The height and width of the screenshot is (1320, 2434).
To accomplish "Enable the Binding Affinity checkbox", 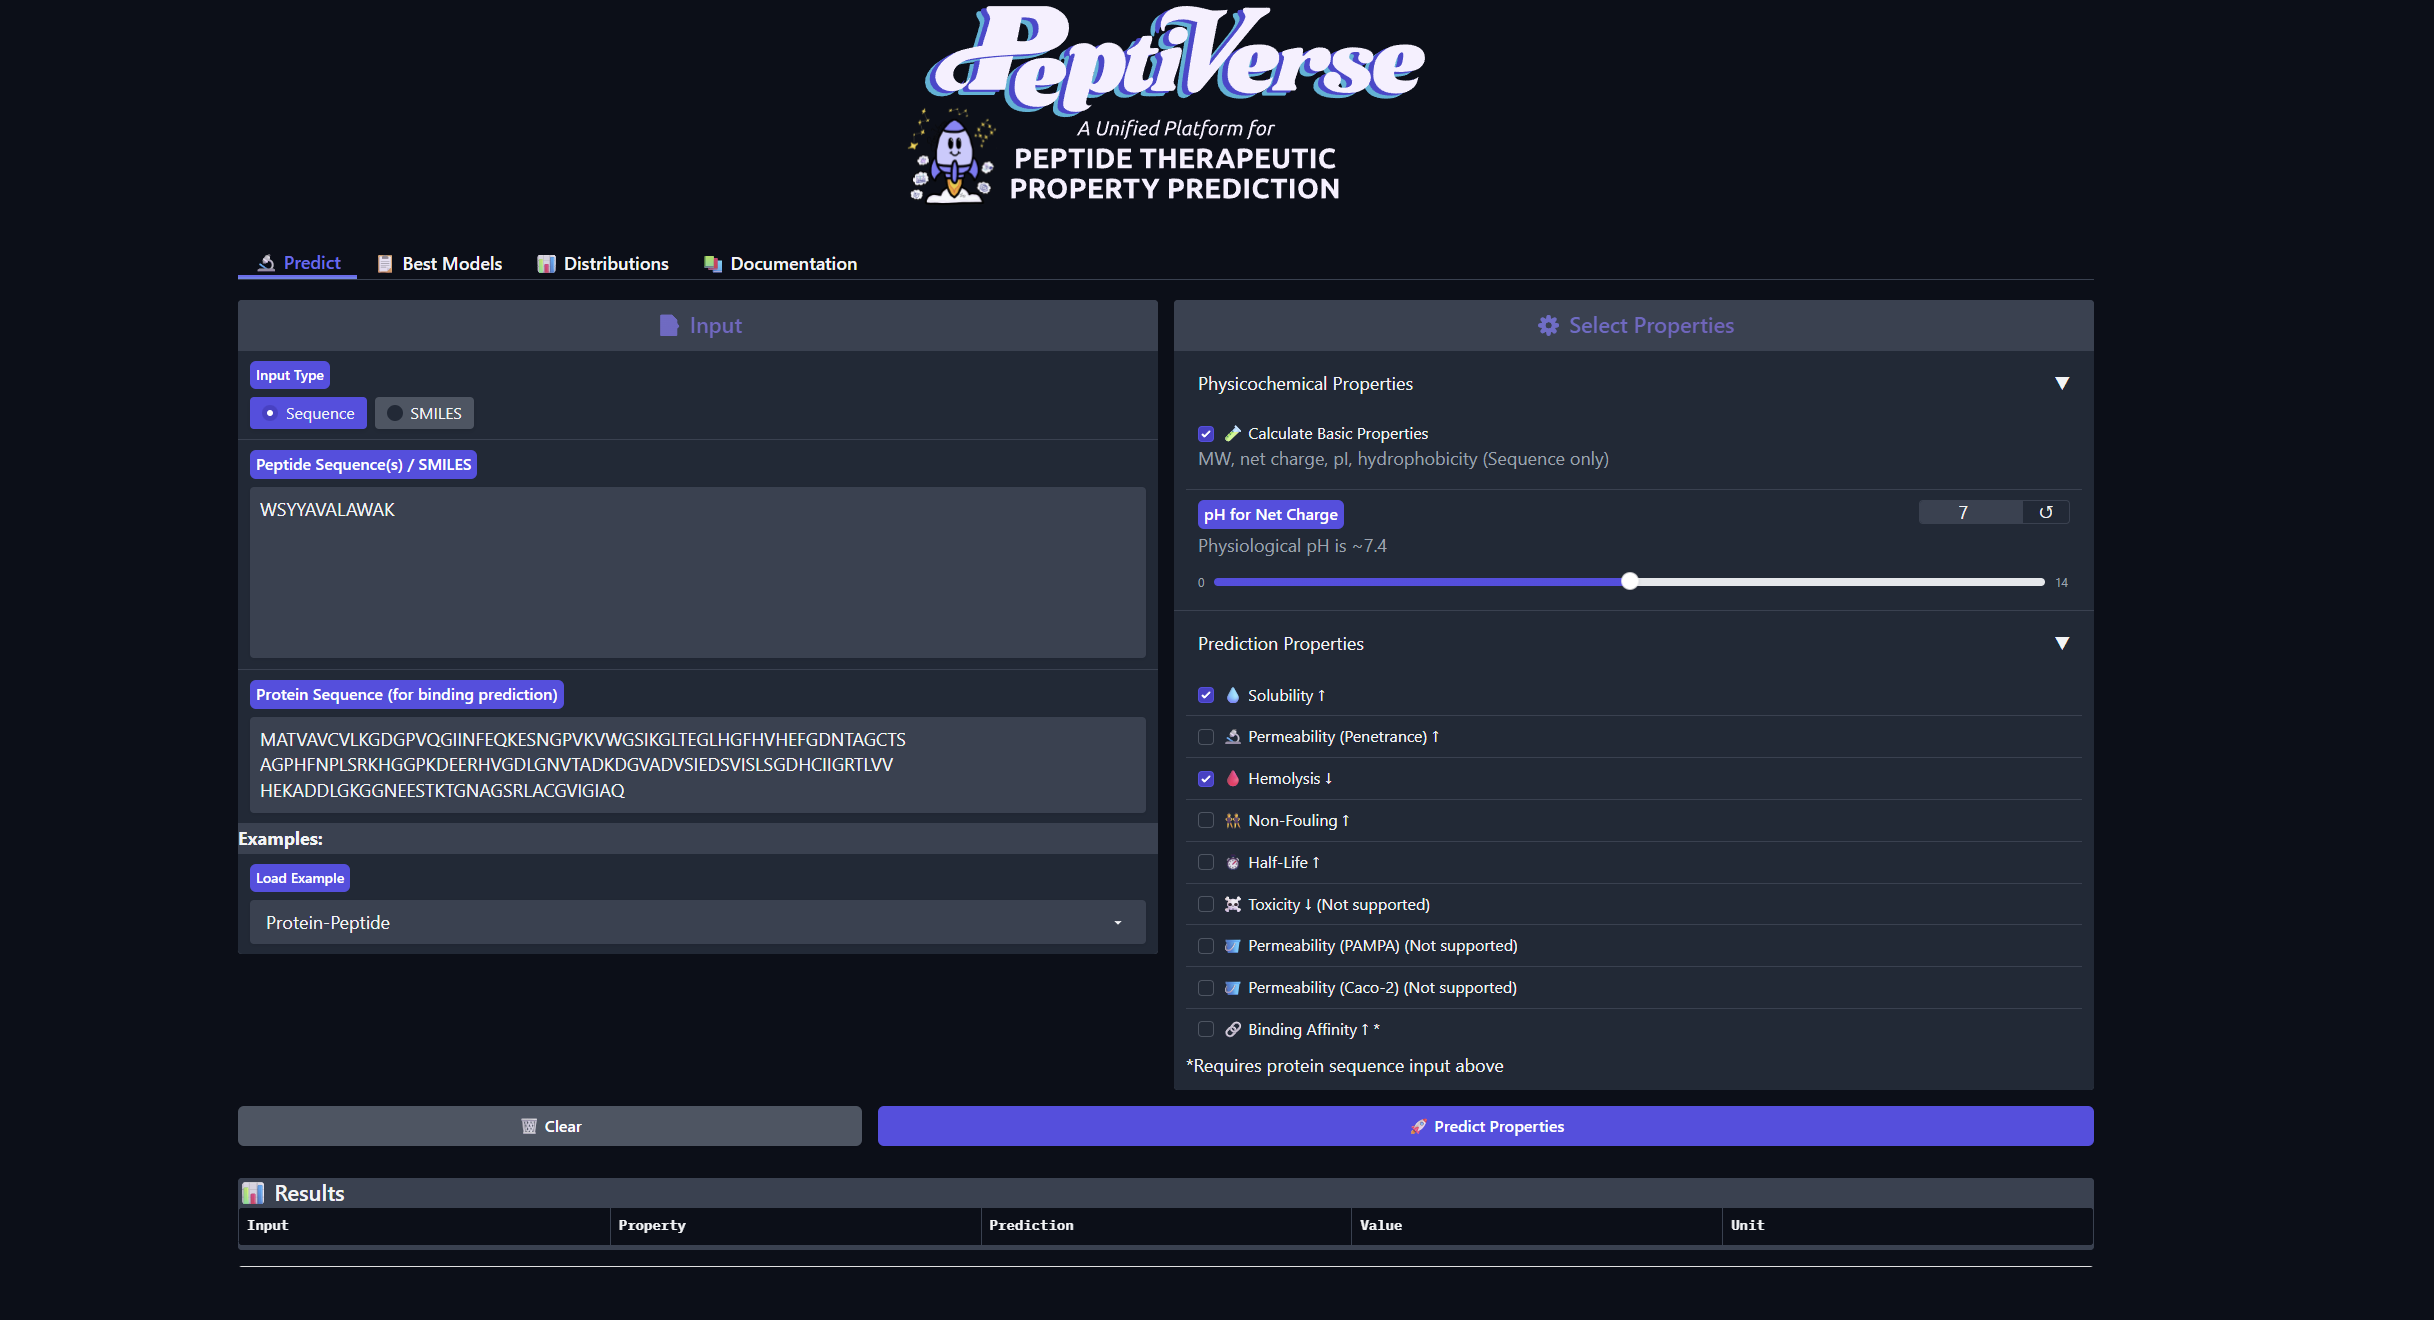I will coord(1206,1029).
